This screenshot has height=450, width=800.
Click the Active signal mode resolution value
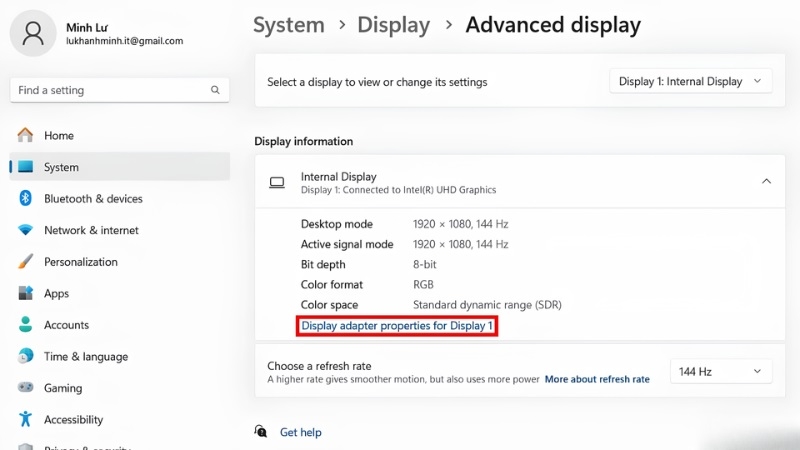460,244
